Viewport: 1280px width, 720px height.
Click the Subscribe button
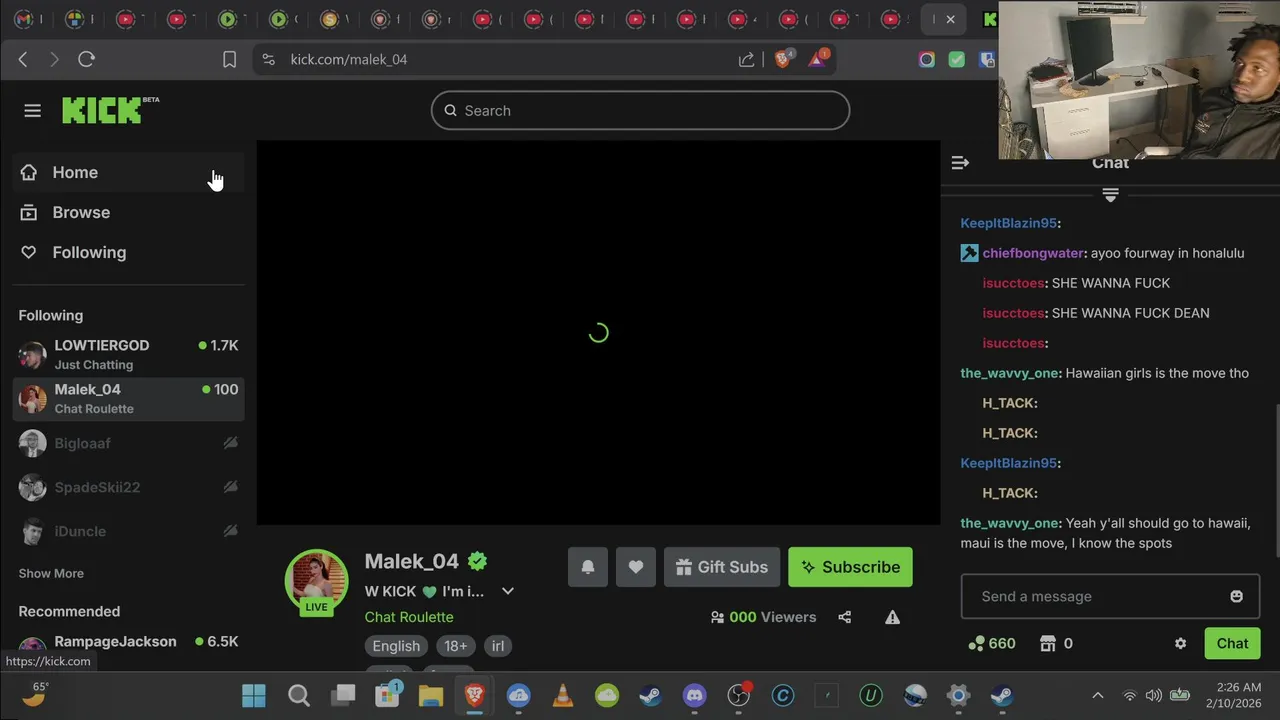tap(850, 567)
